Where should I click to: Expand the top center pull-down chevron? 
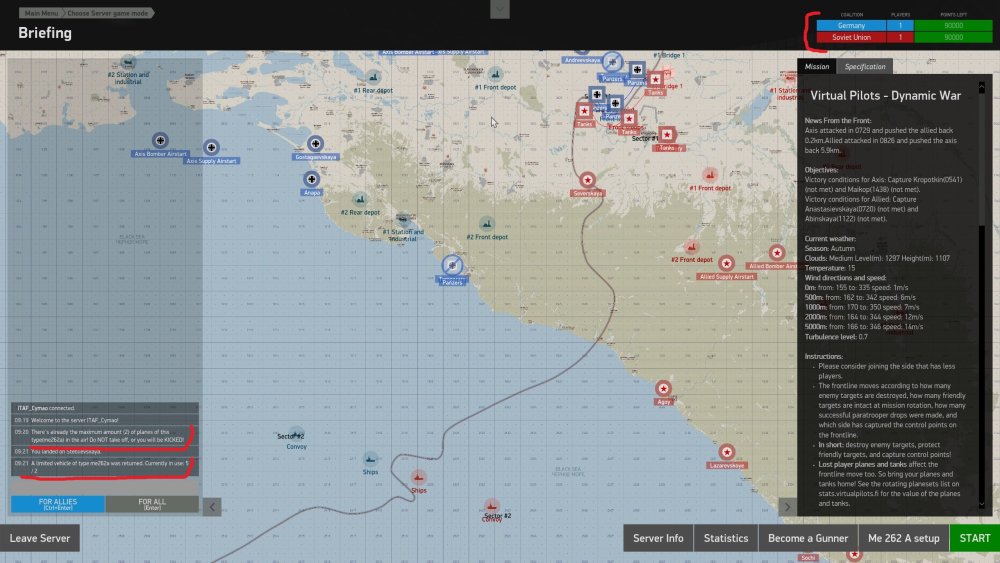[x=500, y=9]
